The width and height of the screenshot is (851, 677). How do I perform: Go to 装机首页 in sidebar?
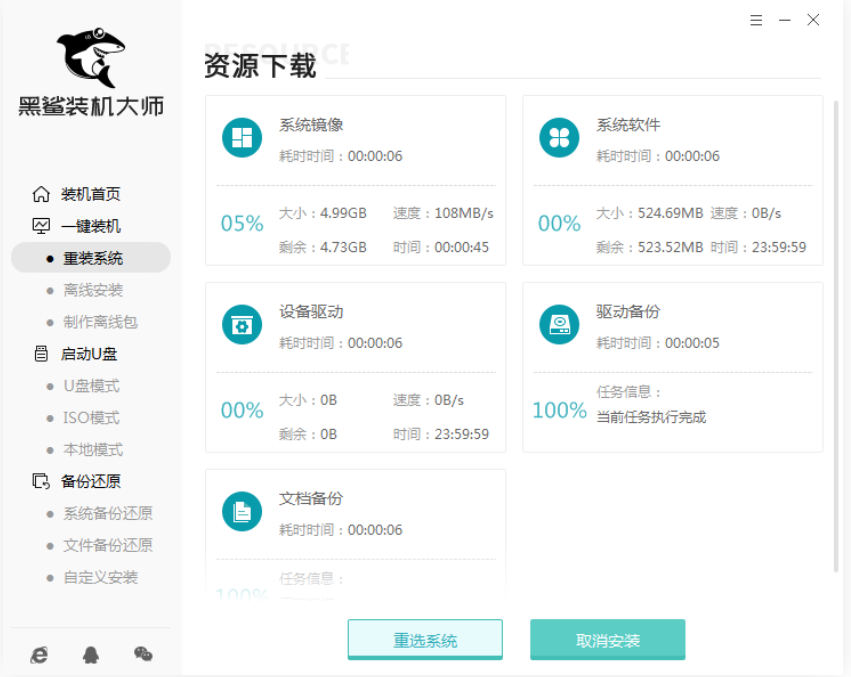coord(90,194)
